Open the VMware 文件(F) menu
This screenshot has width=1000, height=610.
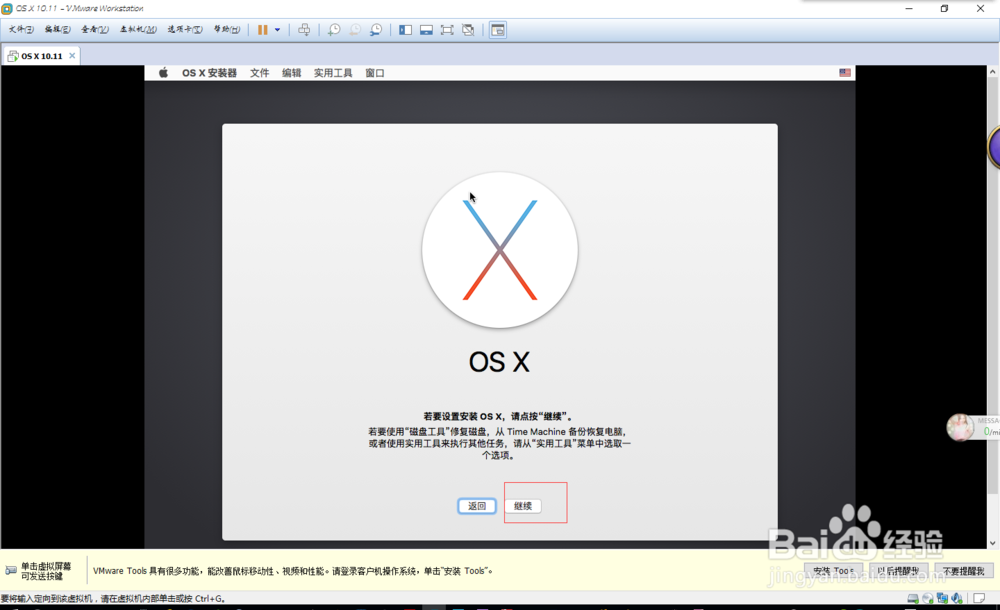21,29
